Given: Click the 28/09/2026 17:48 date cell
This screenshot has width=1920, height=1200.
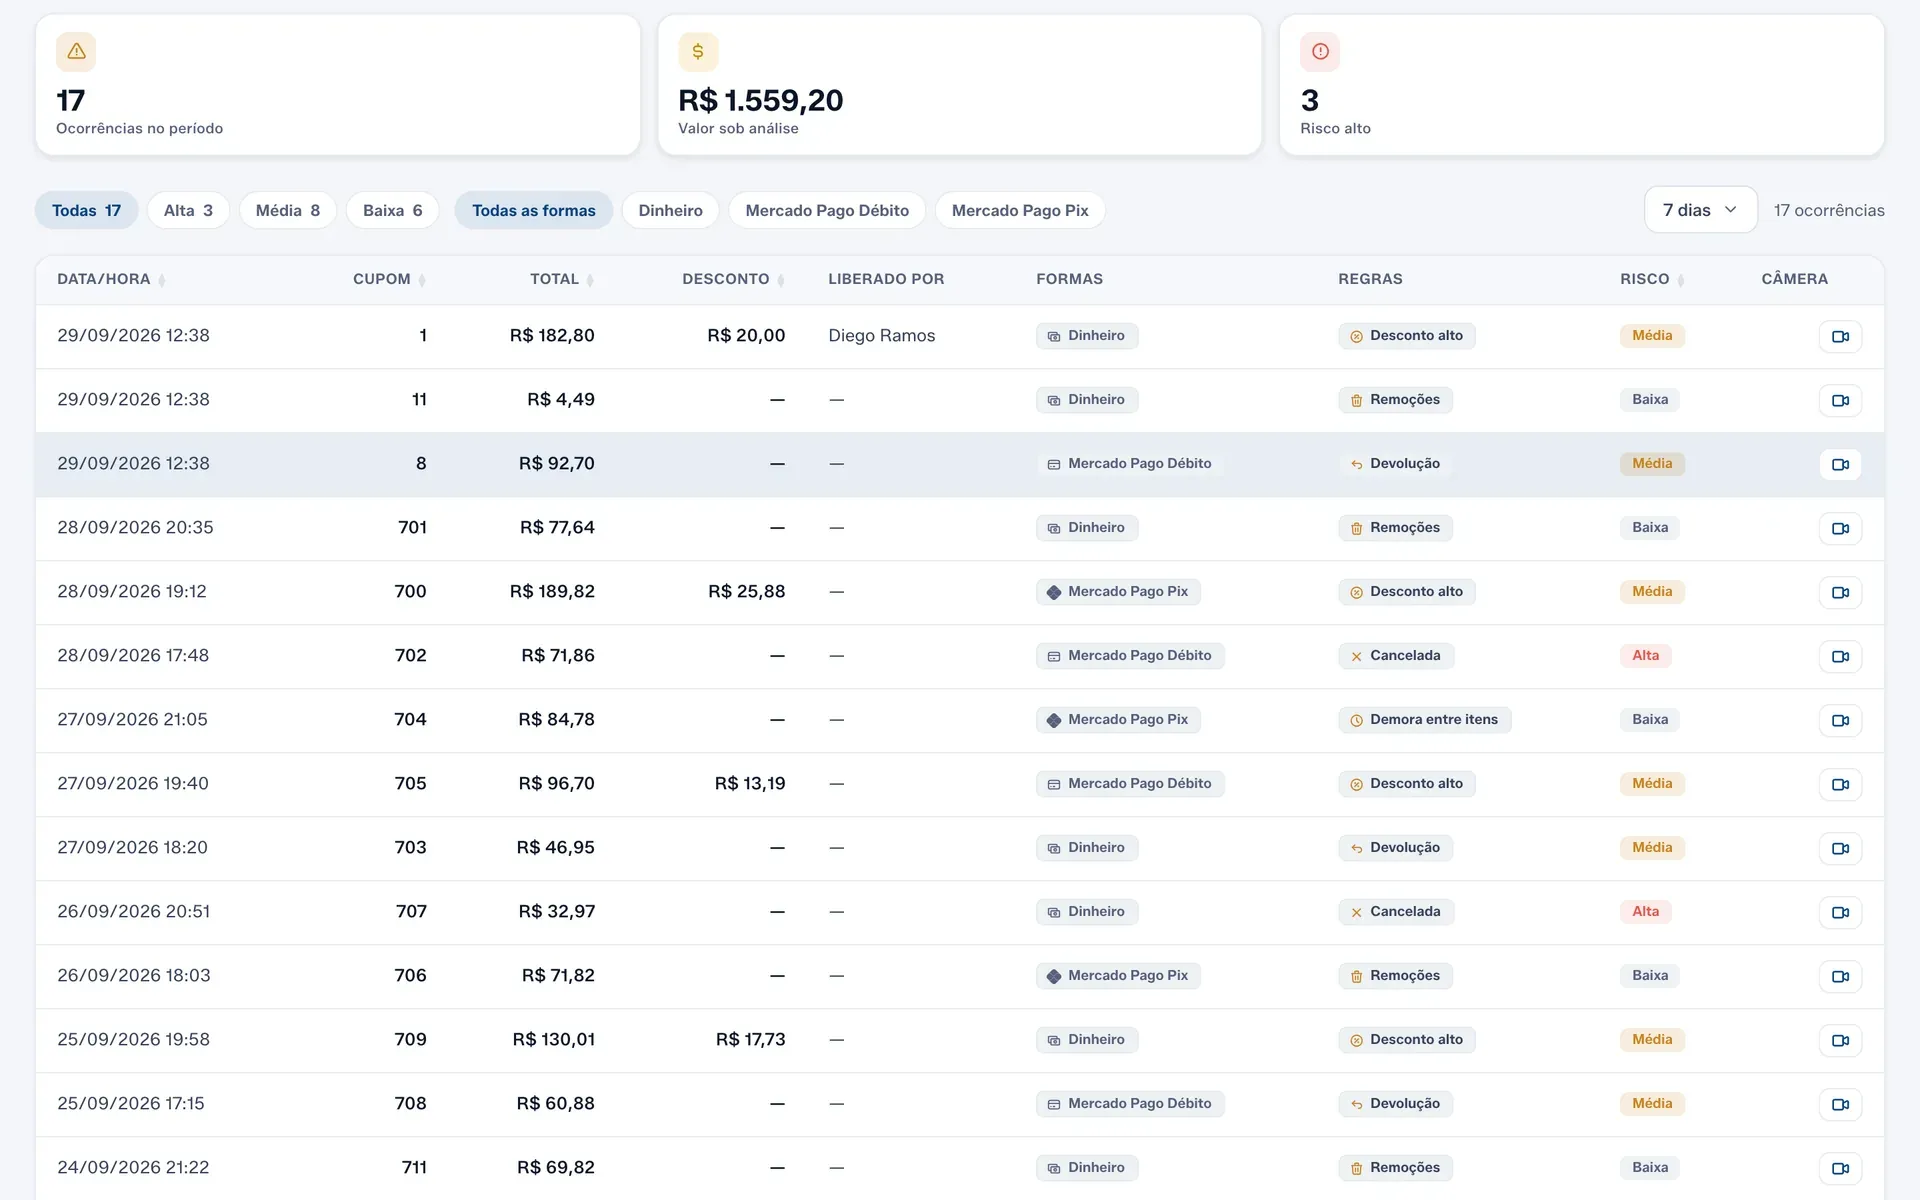Looking at the screenshot, I should pos(133,656).
